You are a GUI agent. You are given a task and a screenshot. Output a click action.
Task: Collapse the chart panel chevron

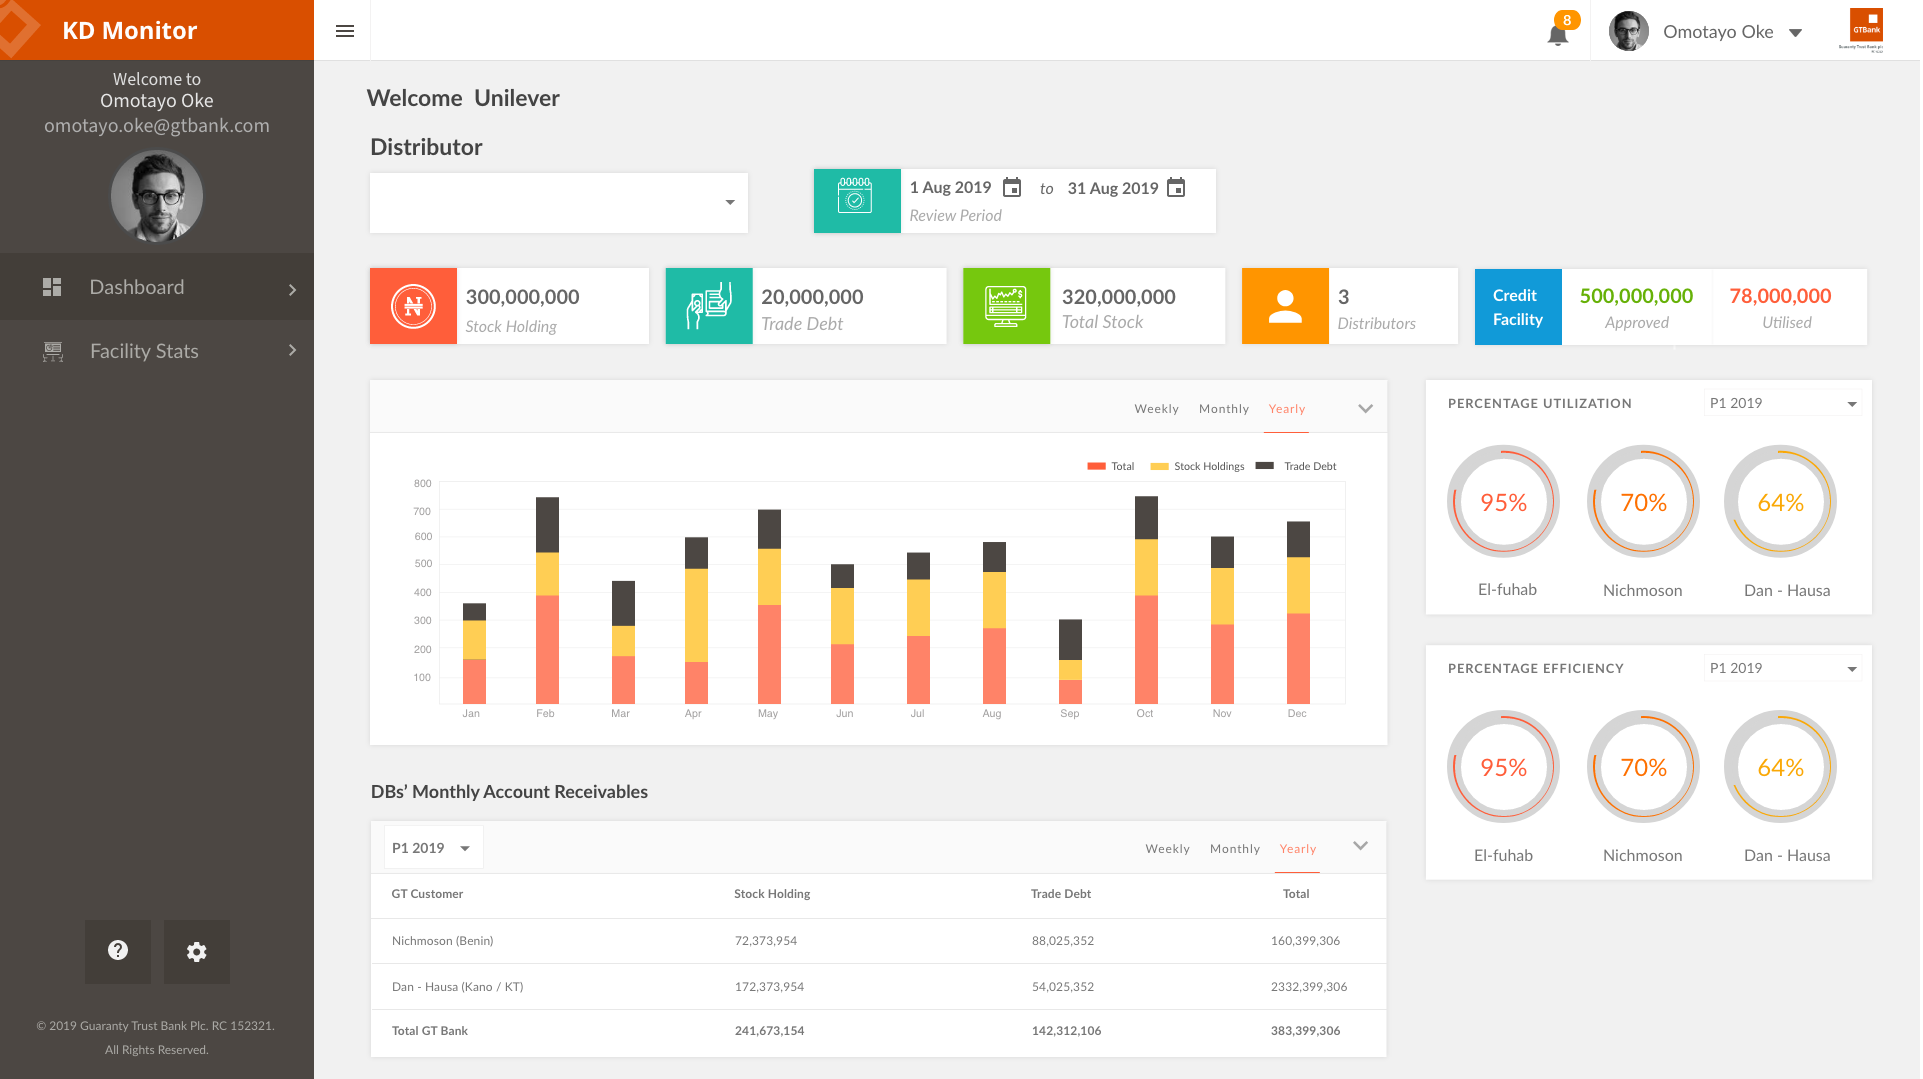coord(1366,408)
